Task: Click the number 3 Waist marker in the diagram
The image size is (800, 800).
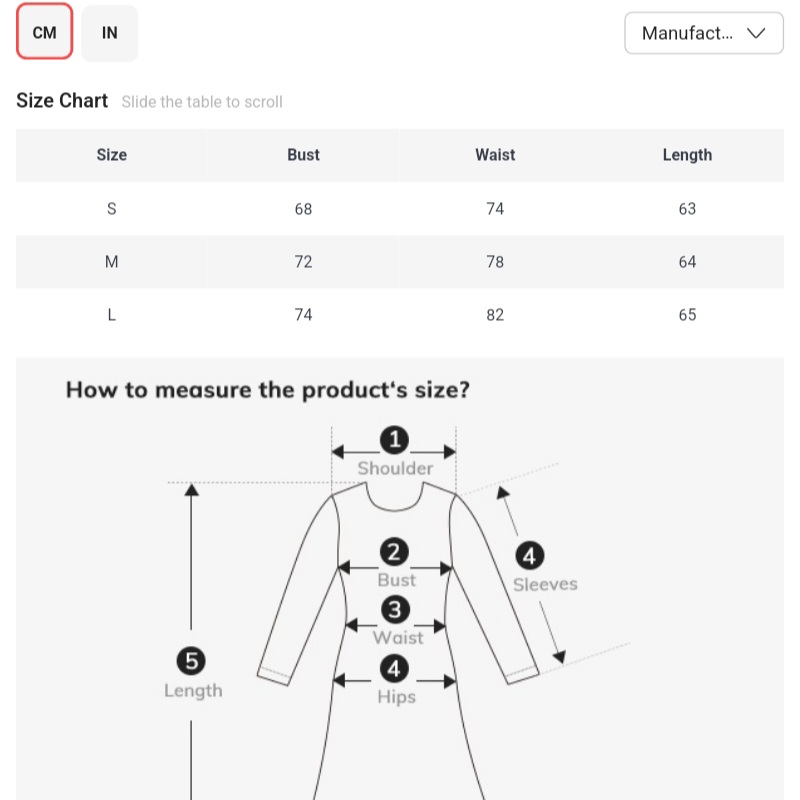Action: pyautogui.click(x=396, y=610)
